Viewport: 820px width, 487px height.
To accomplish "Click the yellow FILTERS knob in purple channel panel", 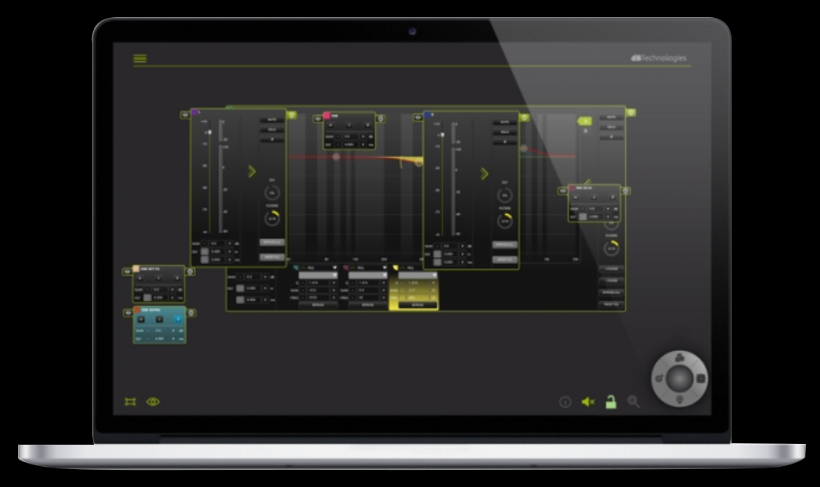I will click(272, 219).
